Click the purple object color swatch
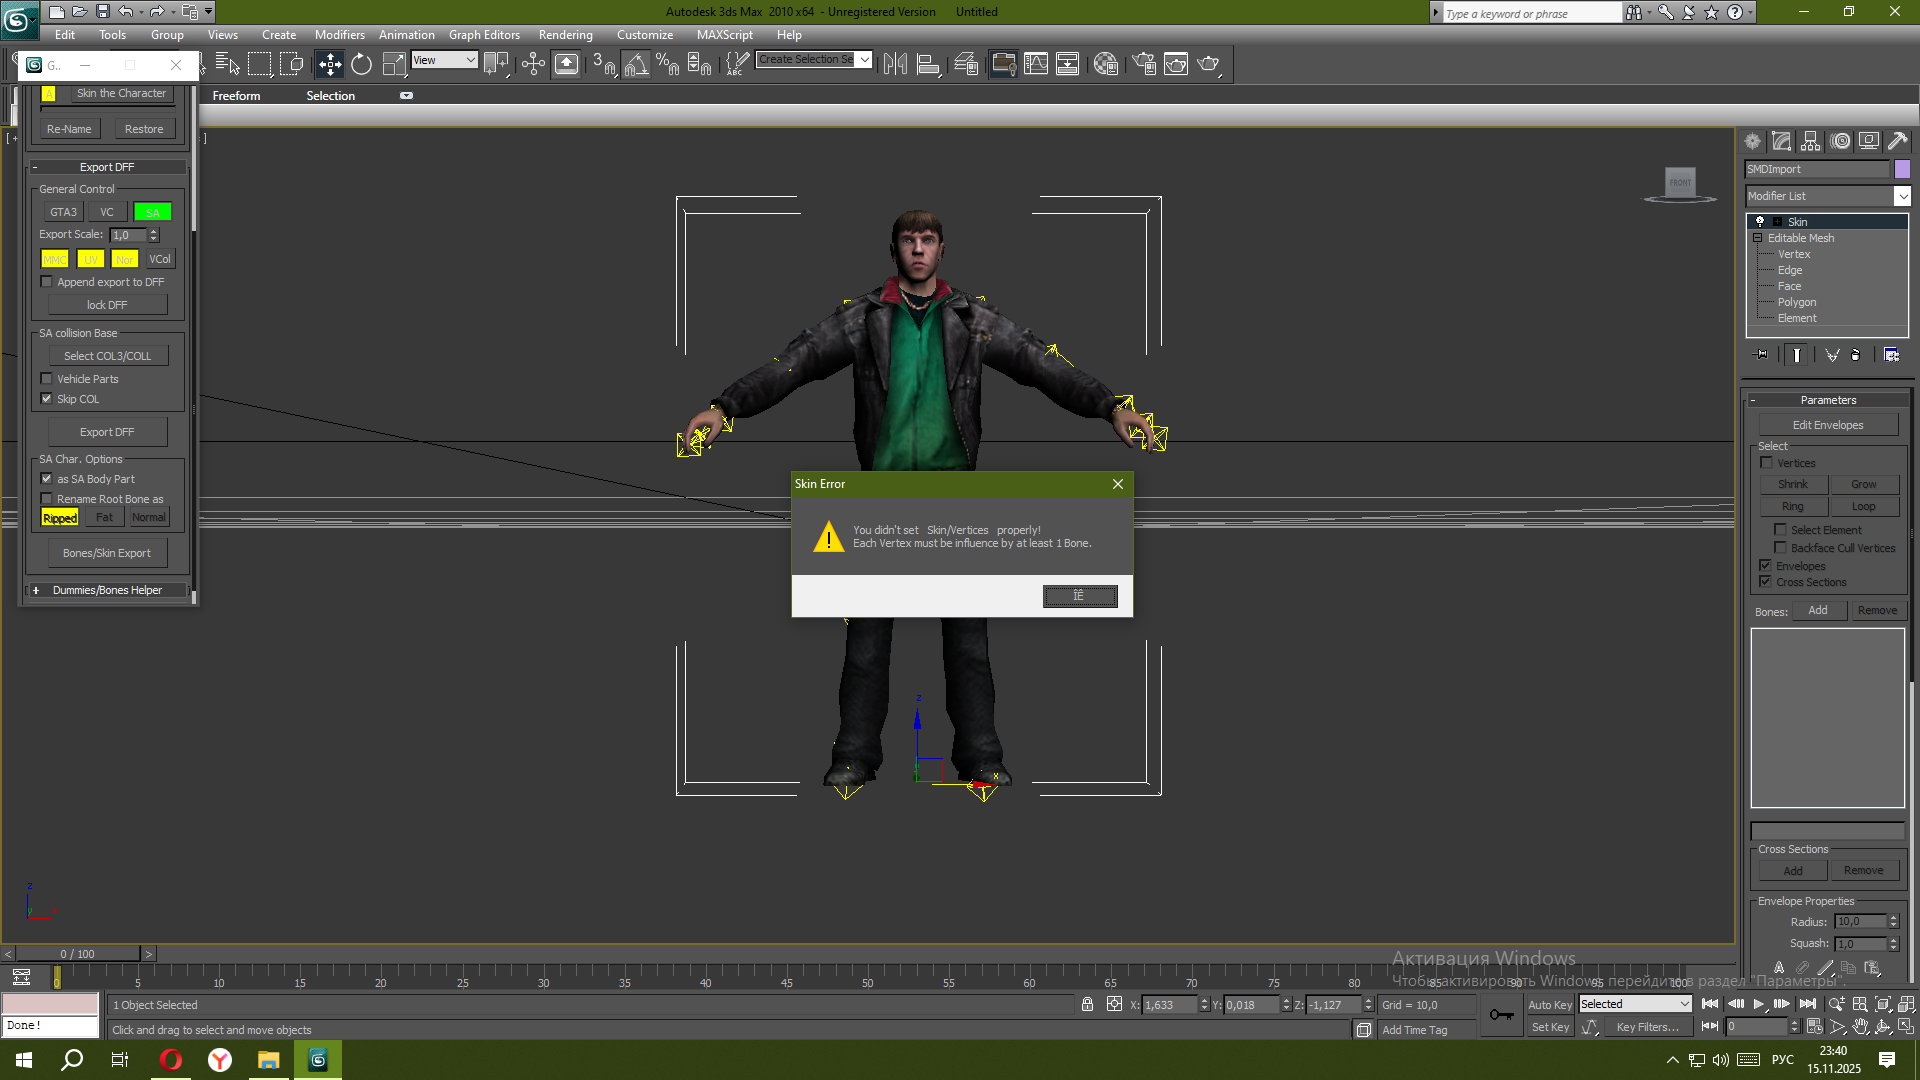Viewport: 1920px width, 1080px height. click(1902, 169)
